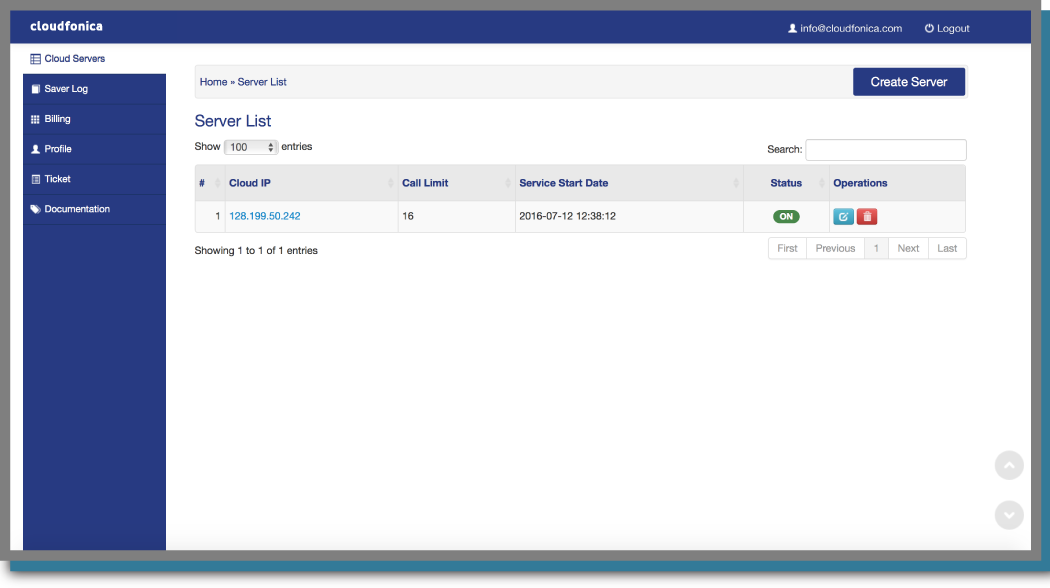The width and height of the screenshot is (1050, 588).
Task: Click the Server List page heading
Action: pos(232,121)
